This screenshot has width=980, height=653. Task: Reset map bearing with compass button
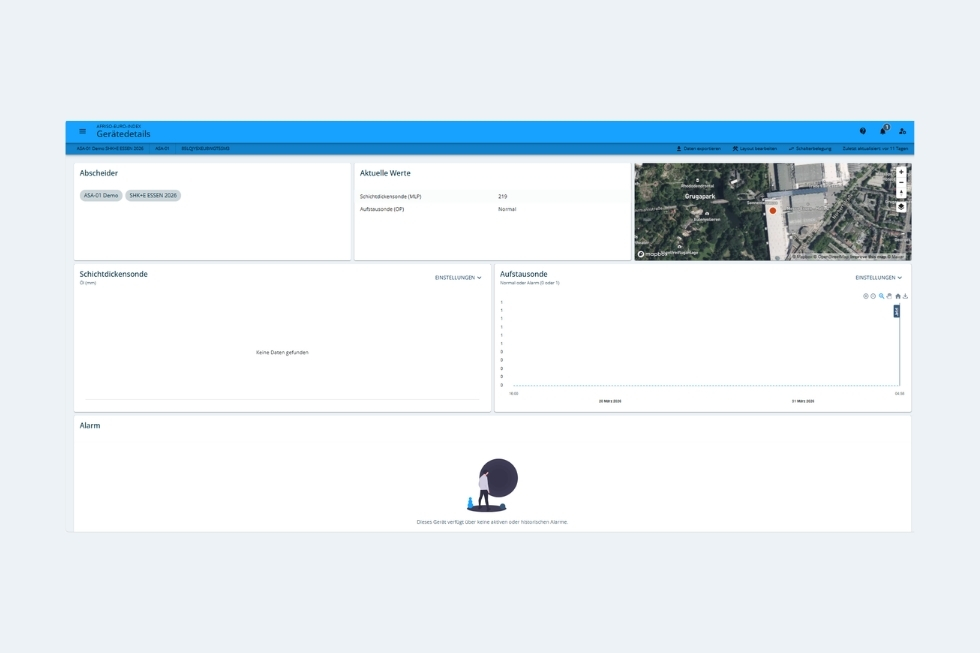(x=901, y=192)
